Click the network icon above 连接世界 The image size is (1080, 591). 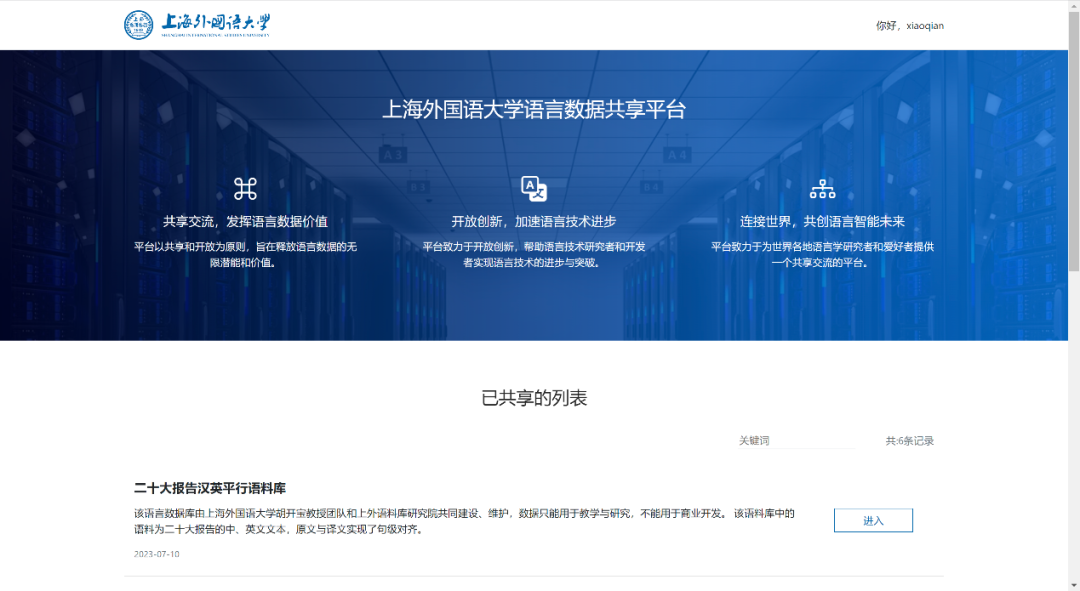pyautogui.click(x=822, y=188)
